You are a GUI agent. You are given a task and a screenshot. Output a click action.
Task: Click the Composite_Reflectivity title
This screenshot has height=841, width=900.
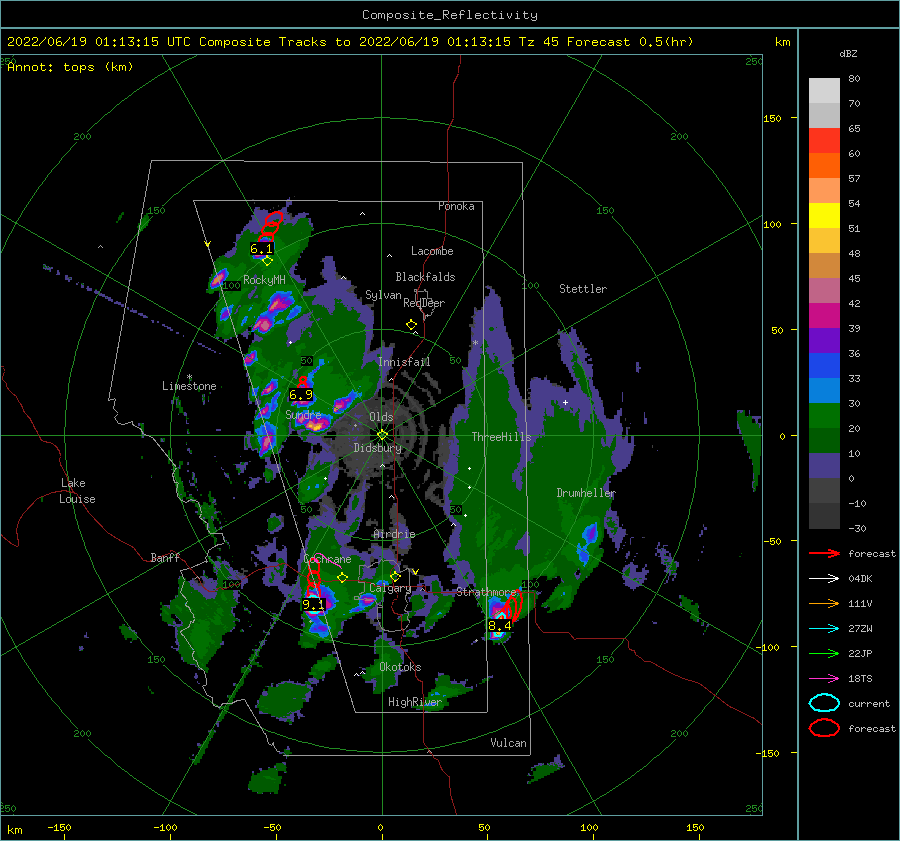[450, 15]
